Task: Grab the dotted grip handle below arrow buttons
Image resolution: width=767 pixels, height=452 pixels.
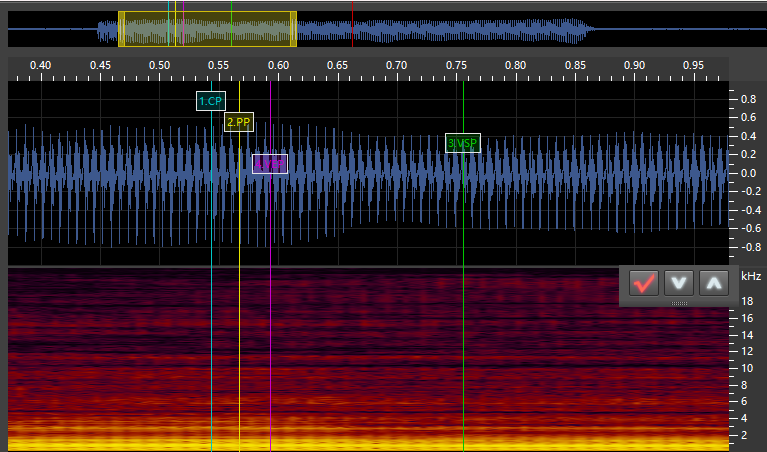Action: [x=679, y=303]
